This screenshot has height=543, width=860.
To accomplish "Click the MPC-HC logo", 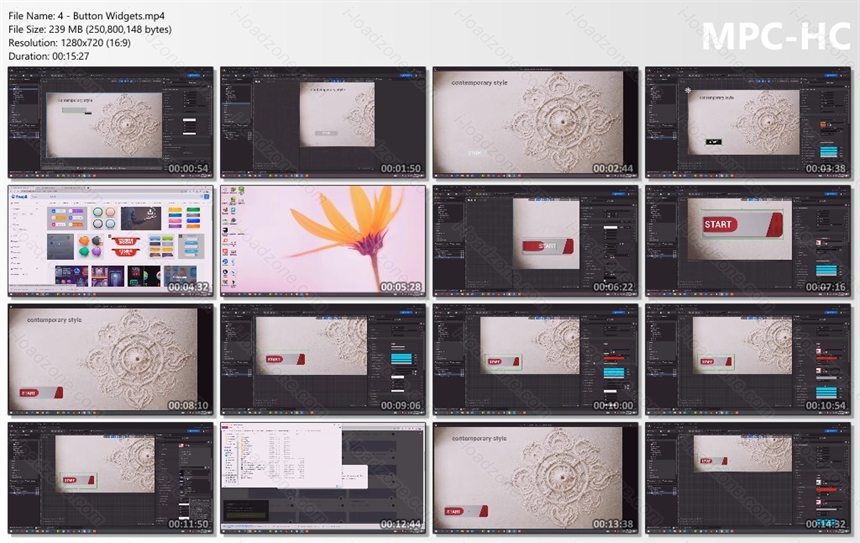I will coord(776,36).
